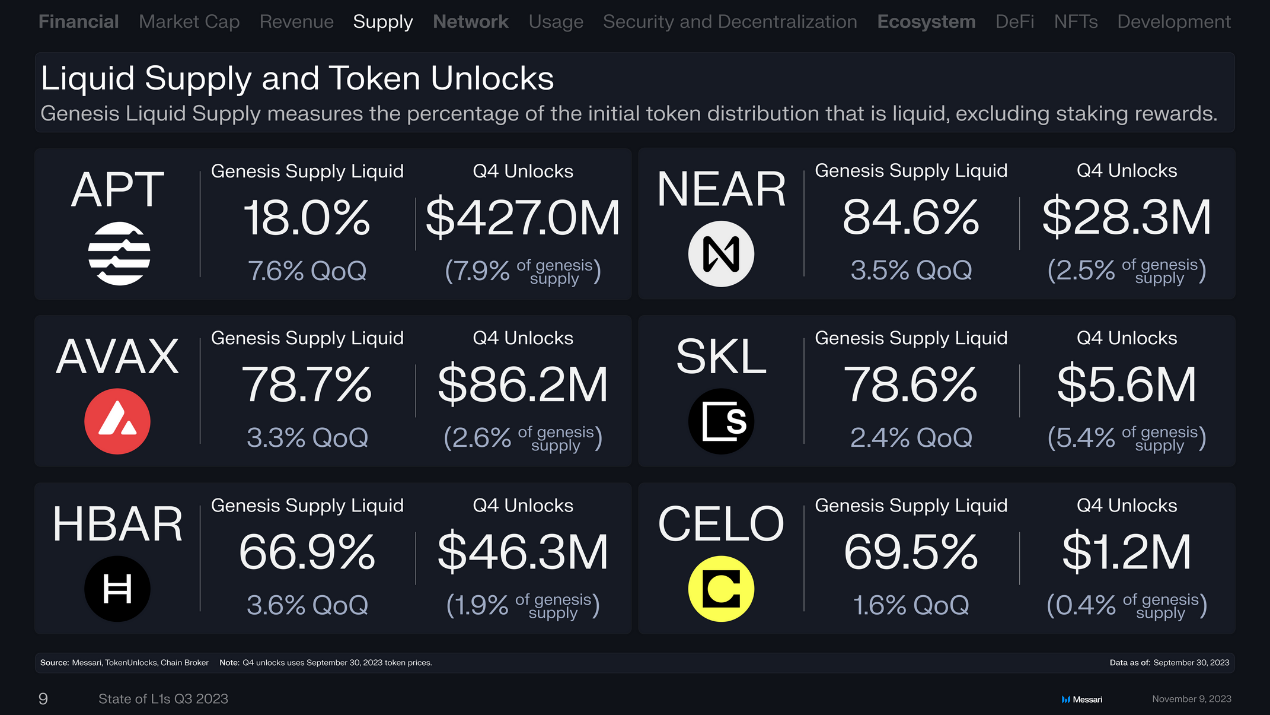
Task: Click the red Avalanche (AVAX) logo
Action: pyautogui.click(x=117, y=421)
